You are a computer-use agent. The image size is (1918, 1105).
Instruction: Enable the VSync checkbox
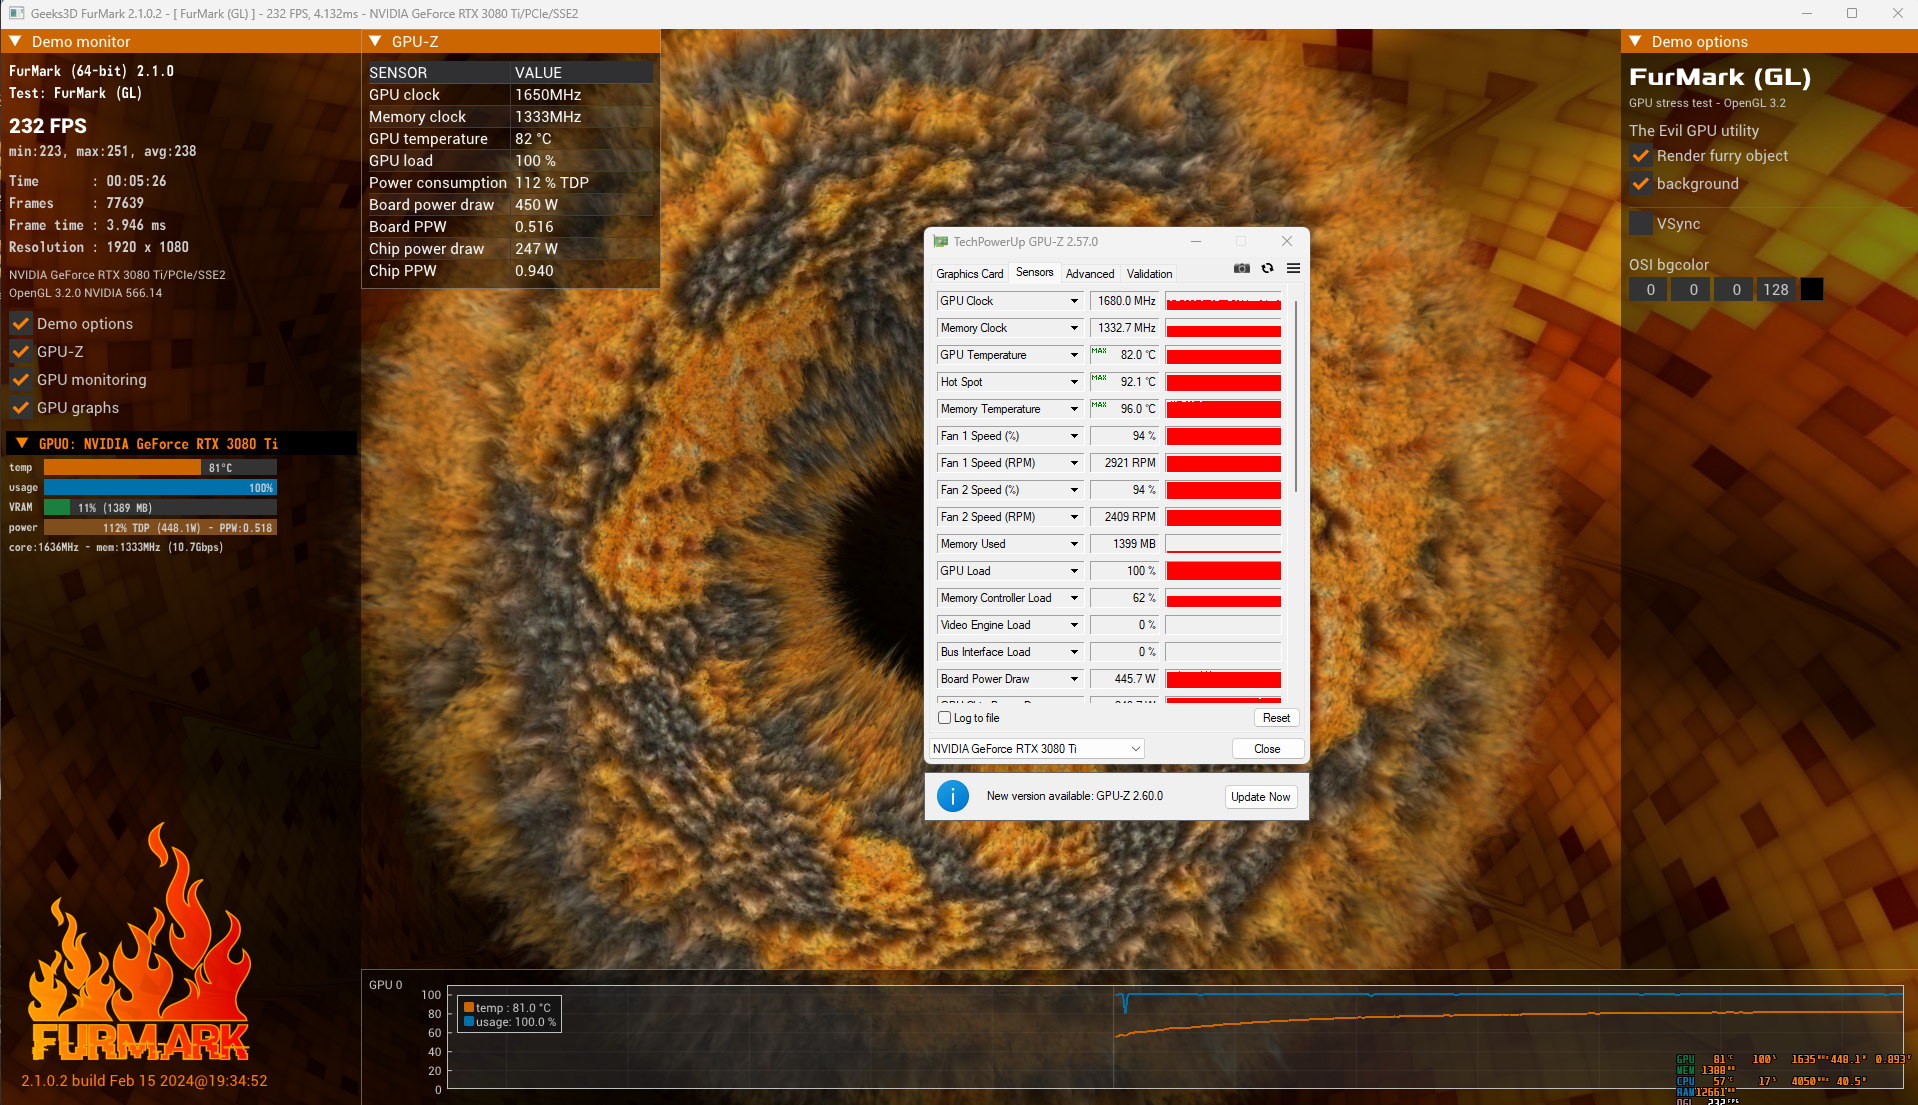click(x=1640, y=224)
